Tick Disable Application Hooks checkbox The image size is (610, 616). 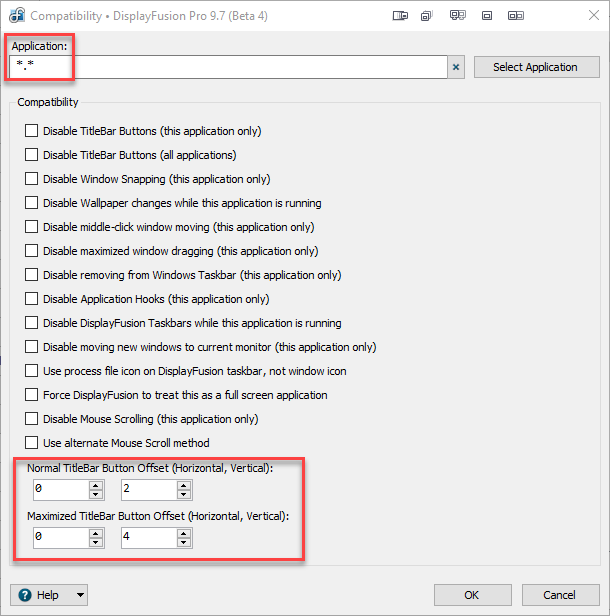click(x=31, y=299)
